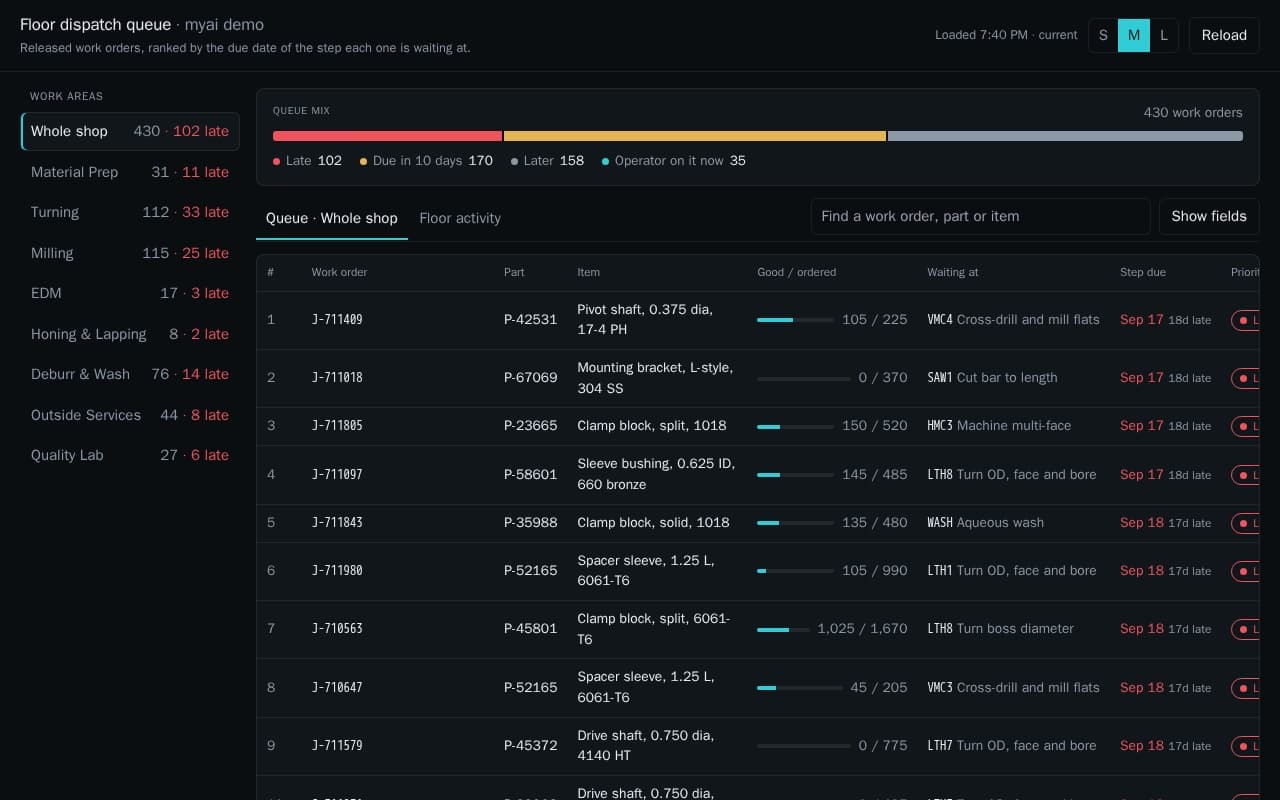The height and width of the screenshot is (800, 1280).
Task: Open Outside Services work area
Action: (130, 415)
